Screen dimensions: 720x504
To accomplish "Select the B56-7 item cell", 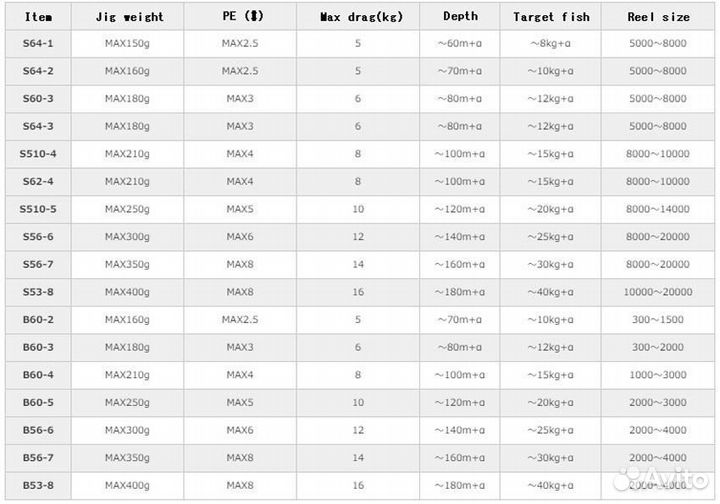I will [38, 456].
